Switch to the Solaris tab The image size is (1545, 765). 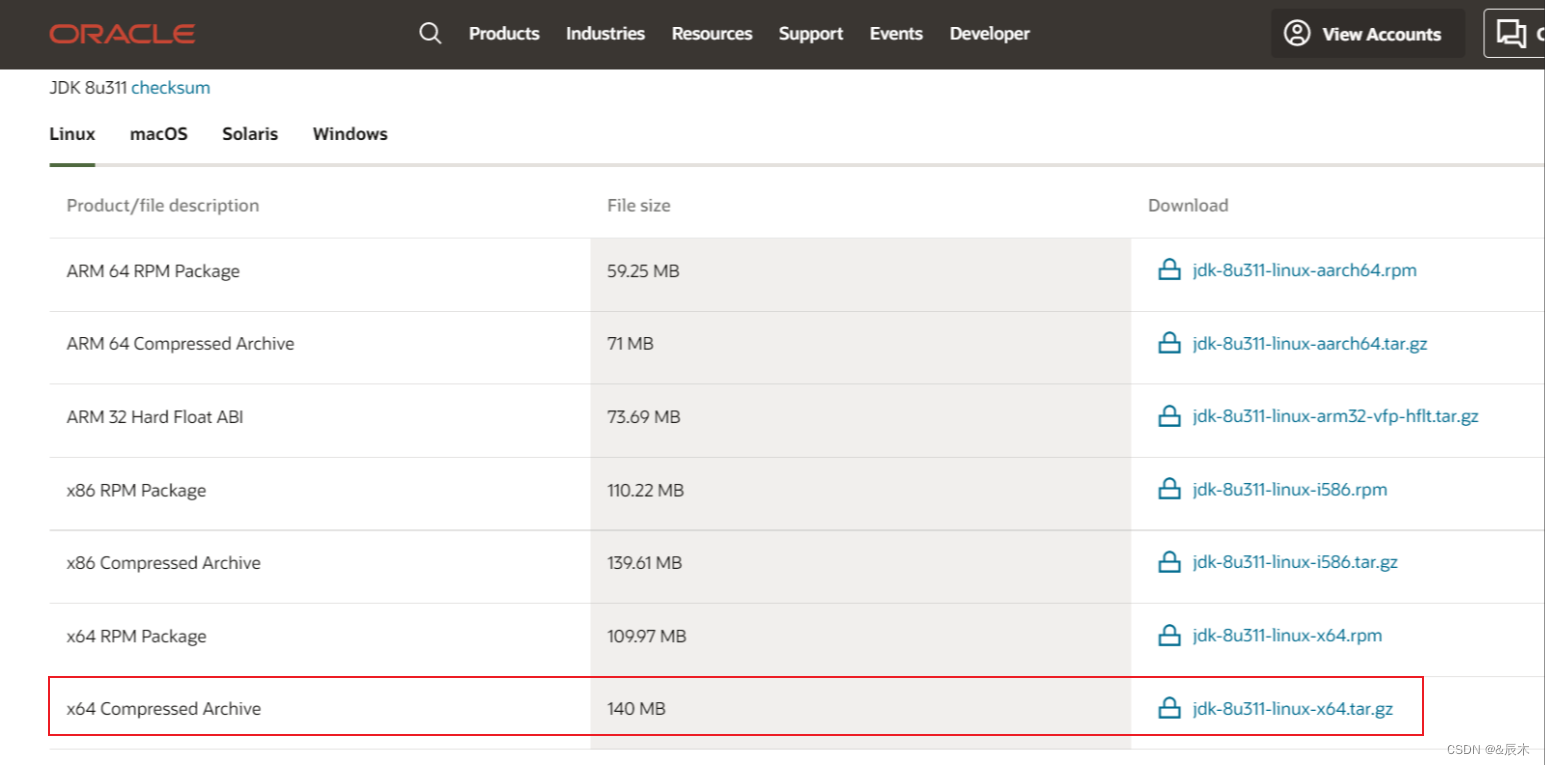(250, 133)
